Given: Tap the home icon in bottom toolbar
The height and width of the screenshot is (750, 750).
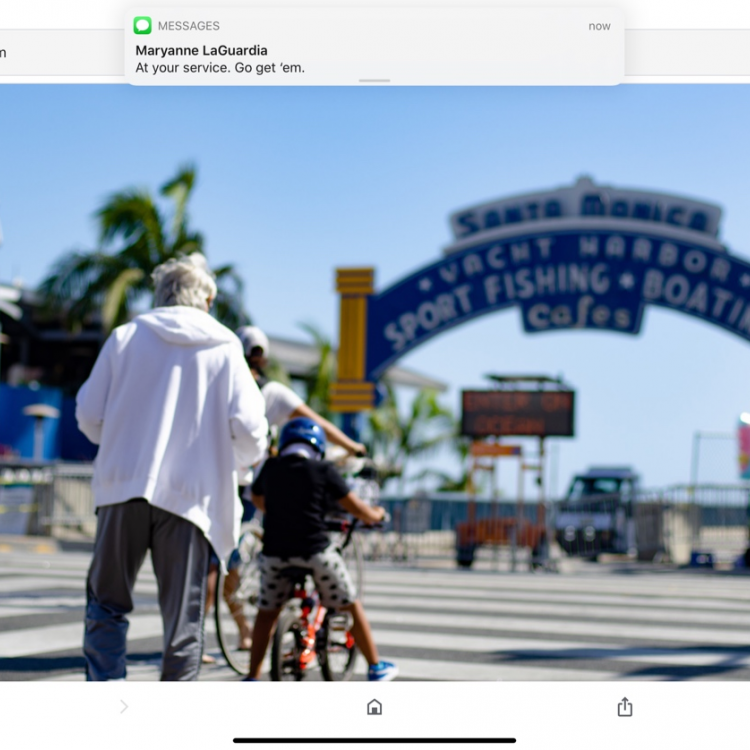Looking at the screenshot, I should pyautogui.click(x=375, y=706).
